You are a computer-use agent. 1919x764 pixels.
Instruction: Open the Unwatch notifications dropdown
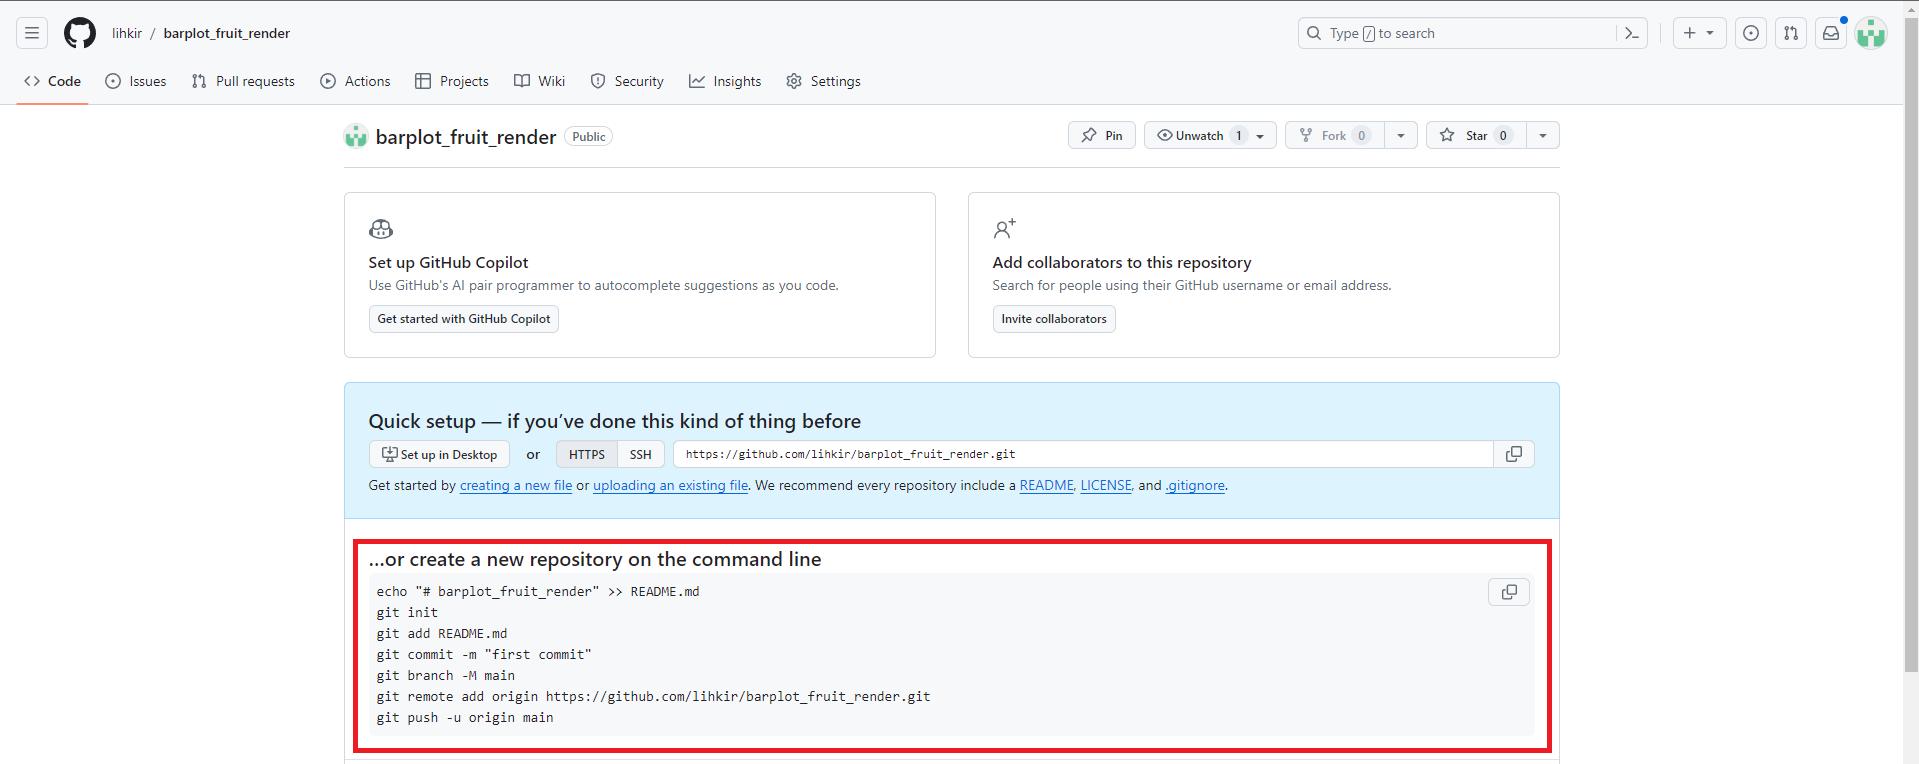[1210, 135]
